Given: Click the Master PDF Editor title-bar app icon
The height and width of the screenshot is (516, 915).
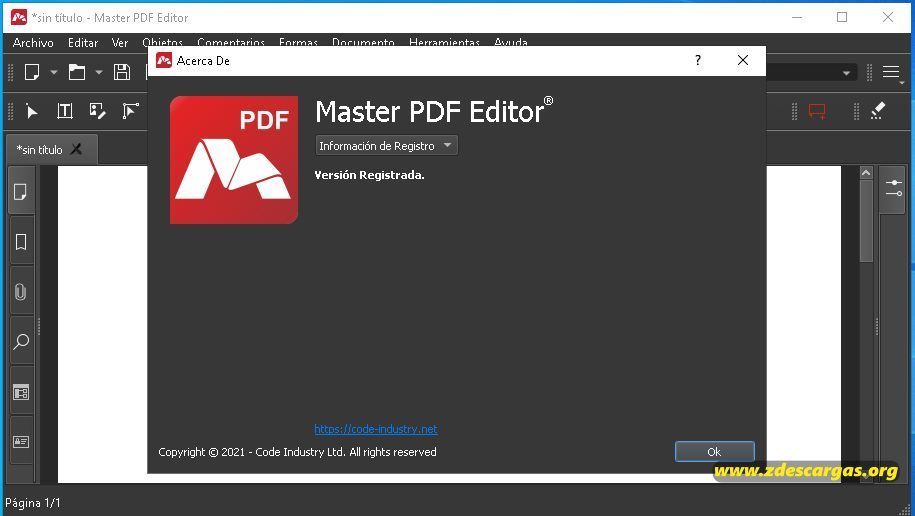Looking at the screenshot, I should coord(19,18).
